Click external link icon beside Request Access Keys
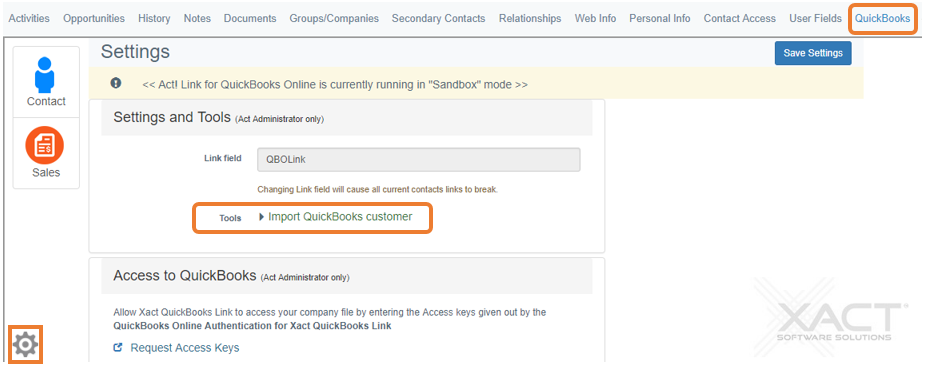Screen dimensions: 926x371 coord(118,348)
